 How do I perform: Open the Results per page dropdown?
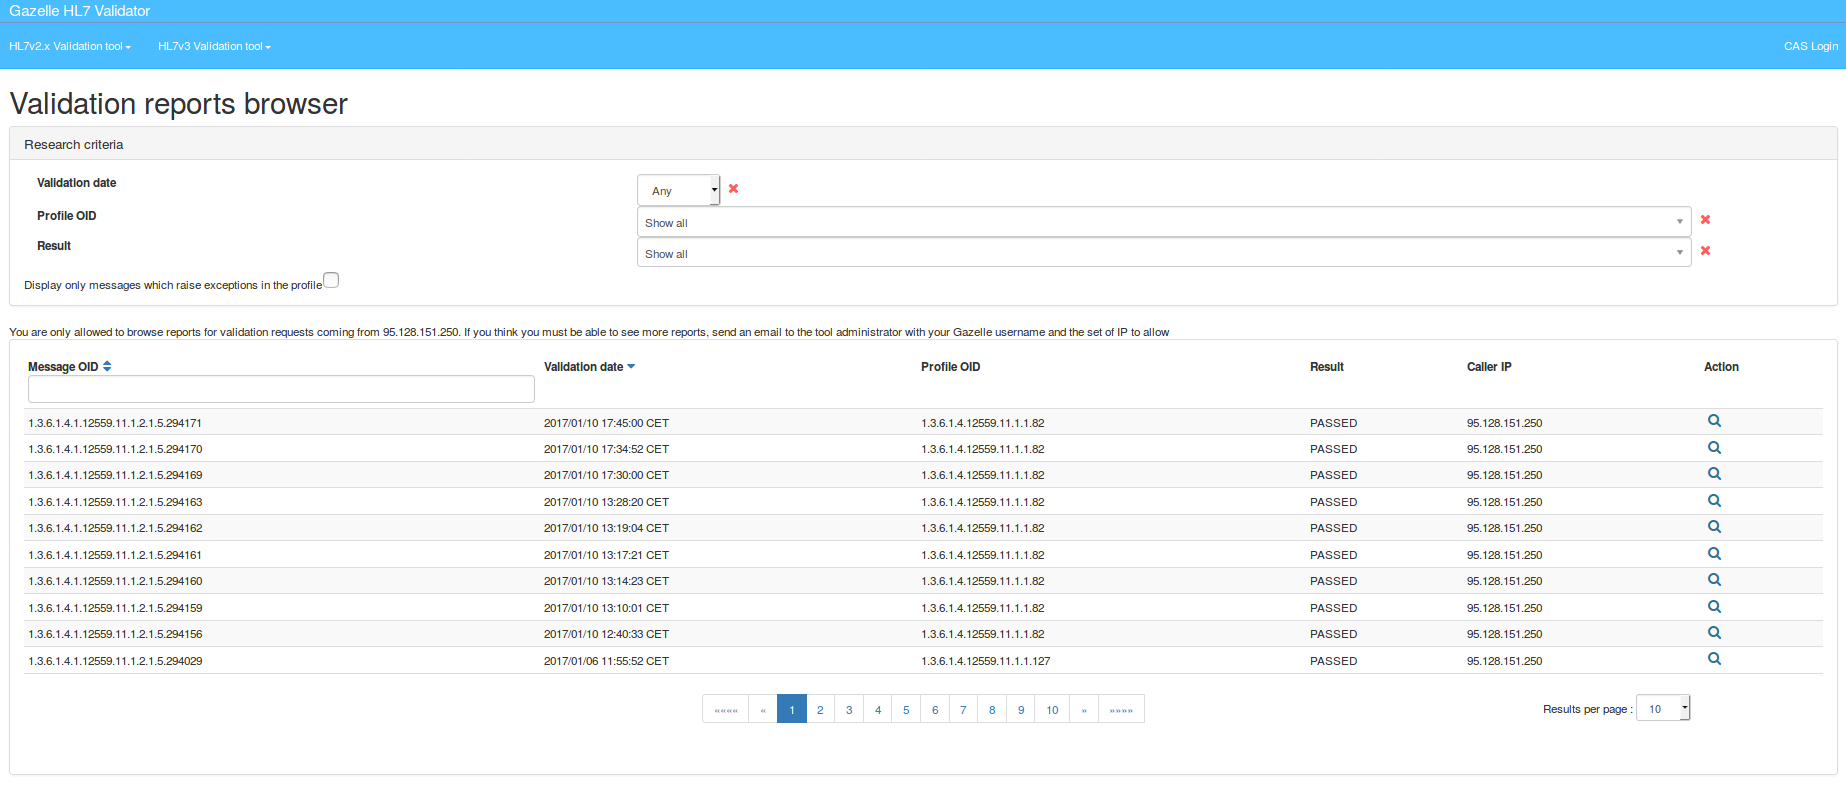(x=1663, y=708)
